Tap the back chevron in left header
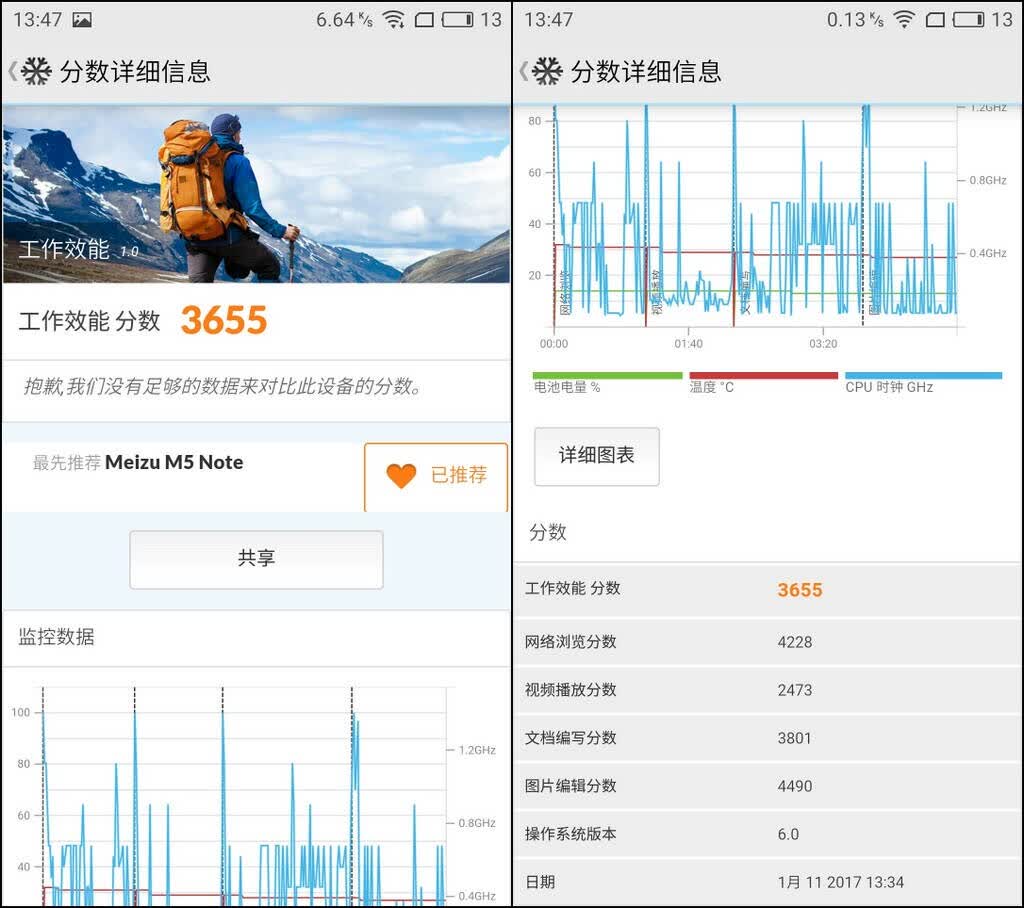1024x908 pixels. (x=12, y=71)
